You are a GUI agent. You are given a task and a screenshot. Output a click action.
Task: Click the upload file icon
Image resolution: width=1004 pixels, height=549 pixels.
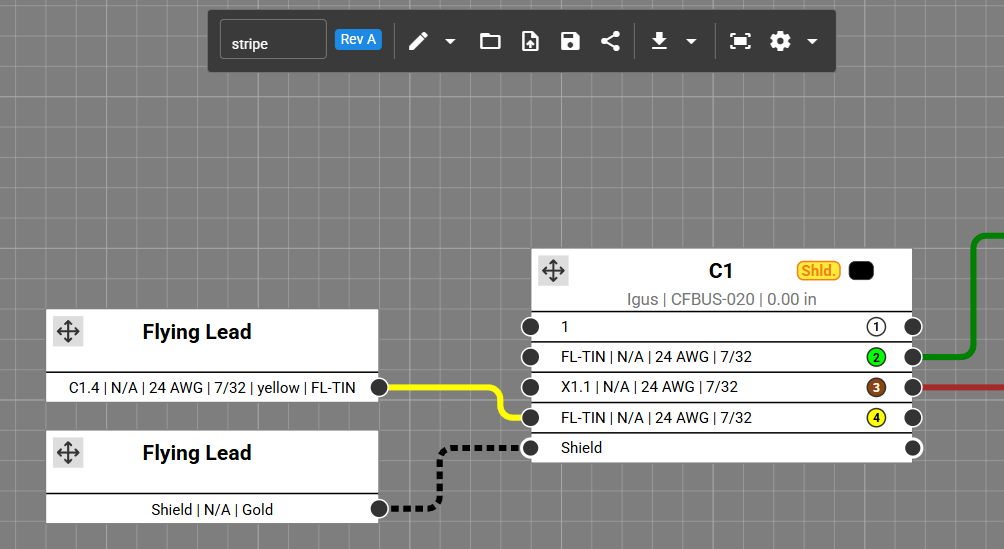coord(530,41)
